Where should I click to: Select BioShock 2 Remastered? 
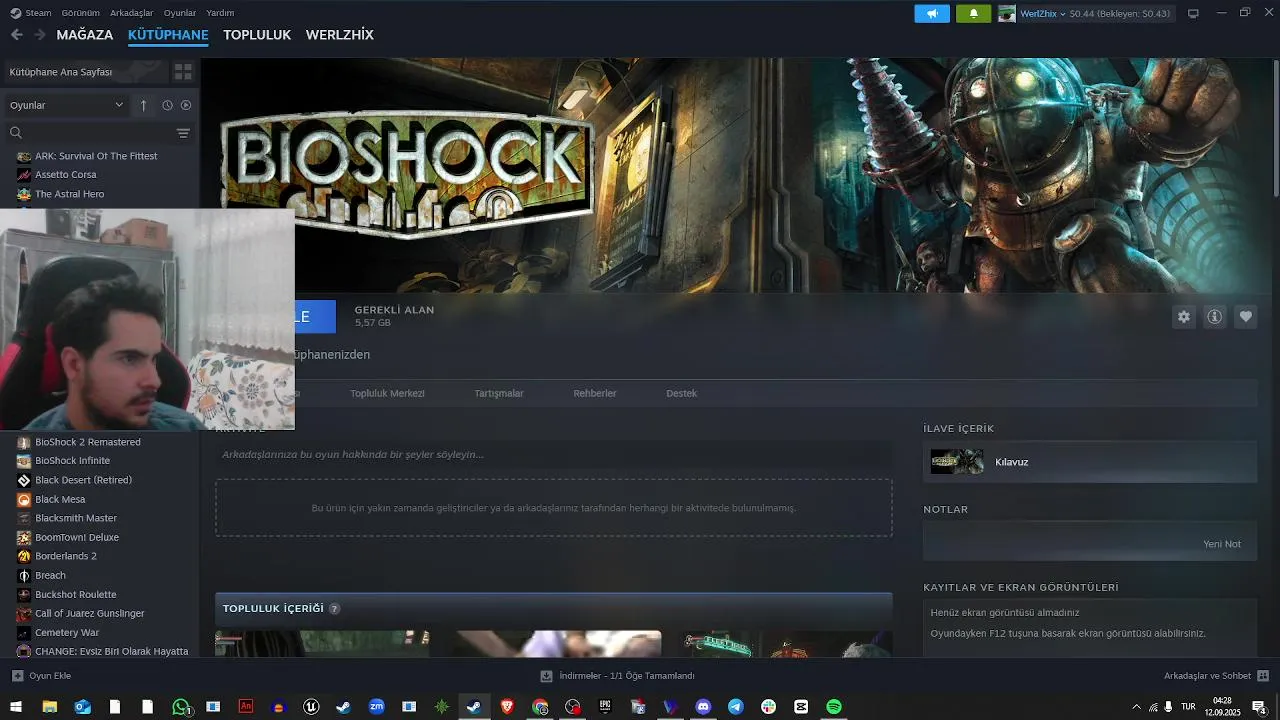pyautogui.click(x=88, y=442)
